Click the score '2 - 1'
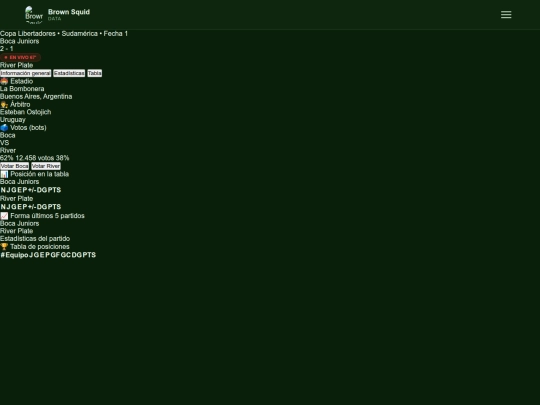 coord(7,49)
